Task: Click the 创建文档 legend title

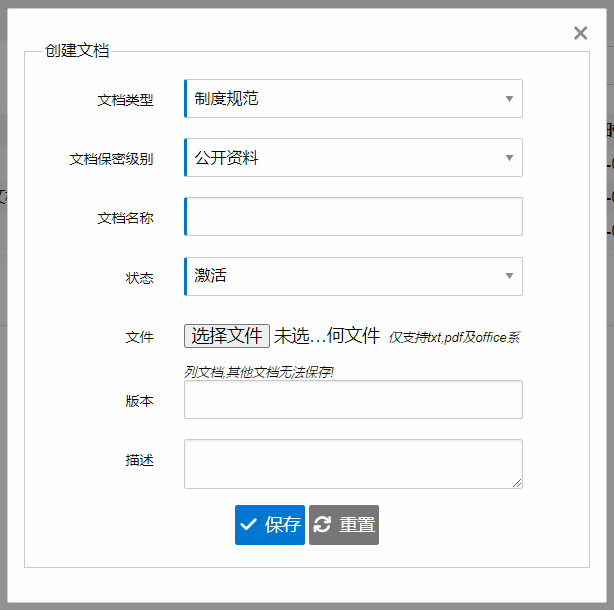Action: (x=77, y=51)
